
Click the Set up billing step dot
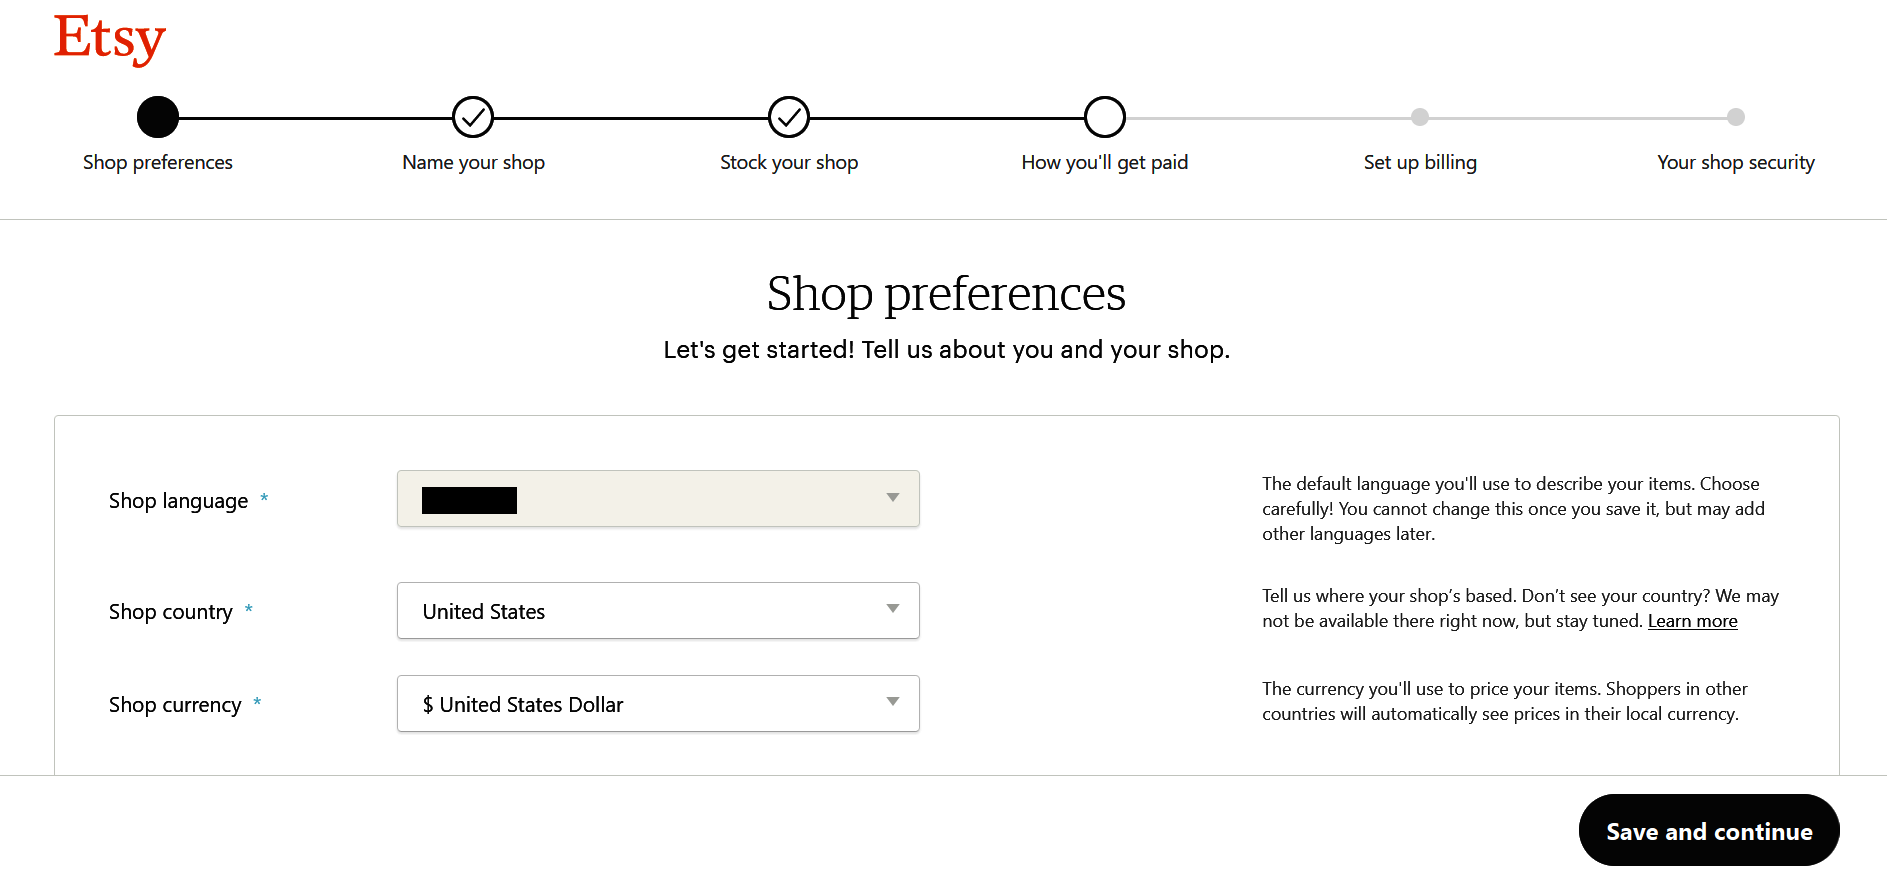tap(1420, 117)
